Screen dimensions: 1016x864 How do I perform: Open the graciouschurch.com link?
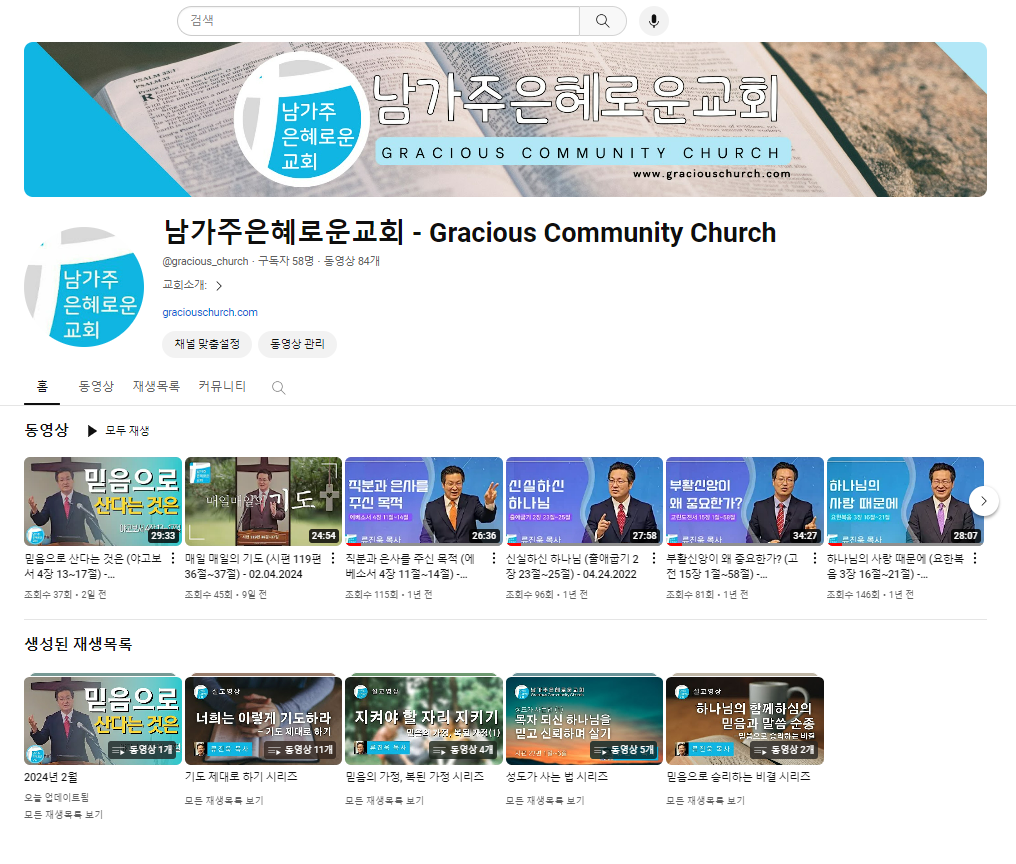pos(210,312)
